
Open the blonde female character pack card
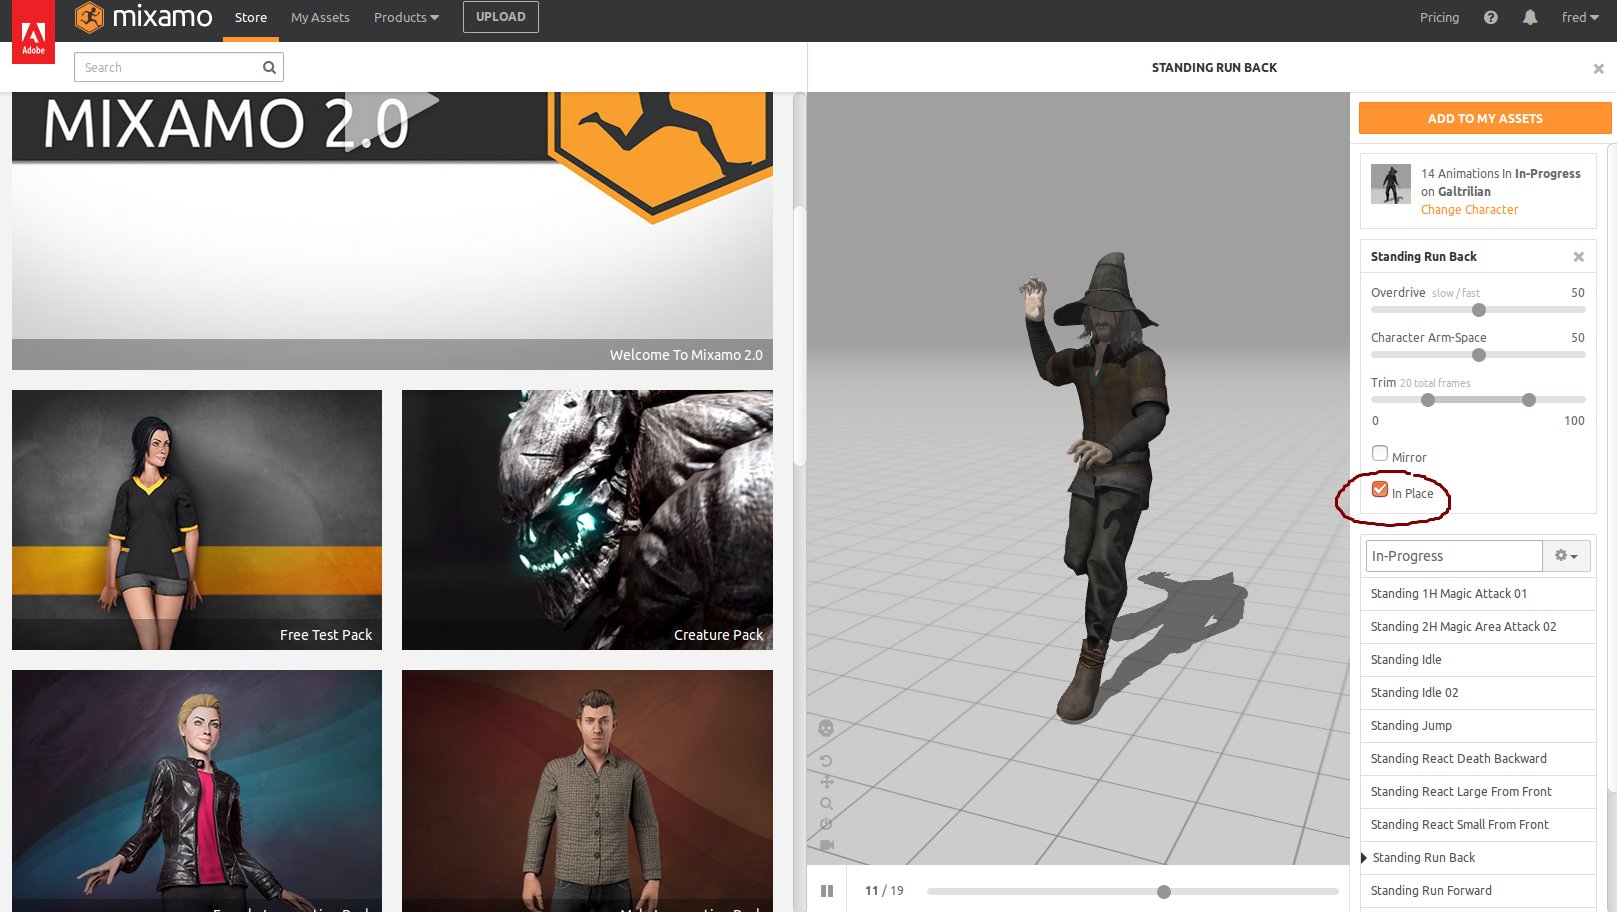point(197,791)
